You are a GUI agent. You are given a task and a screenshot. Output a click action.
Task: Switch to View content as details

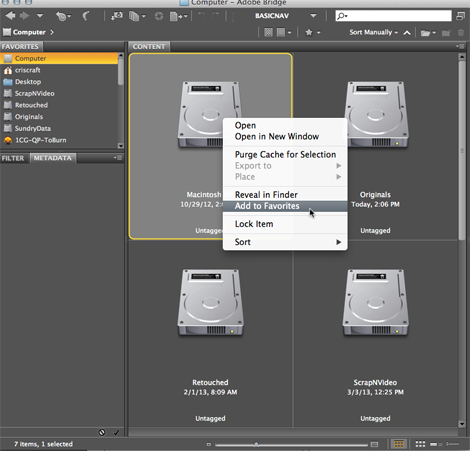pyautogui.click(x=436, y=444)
